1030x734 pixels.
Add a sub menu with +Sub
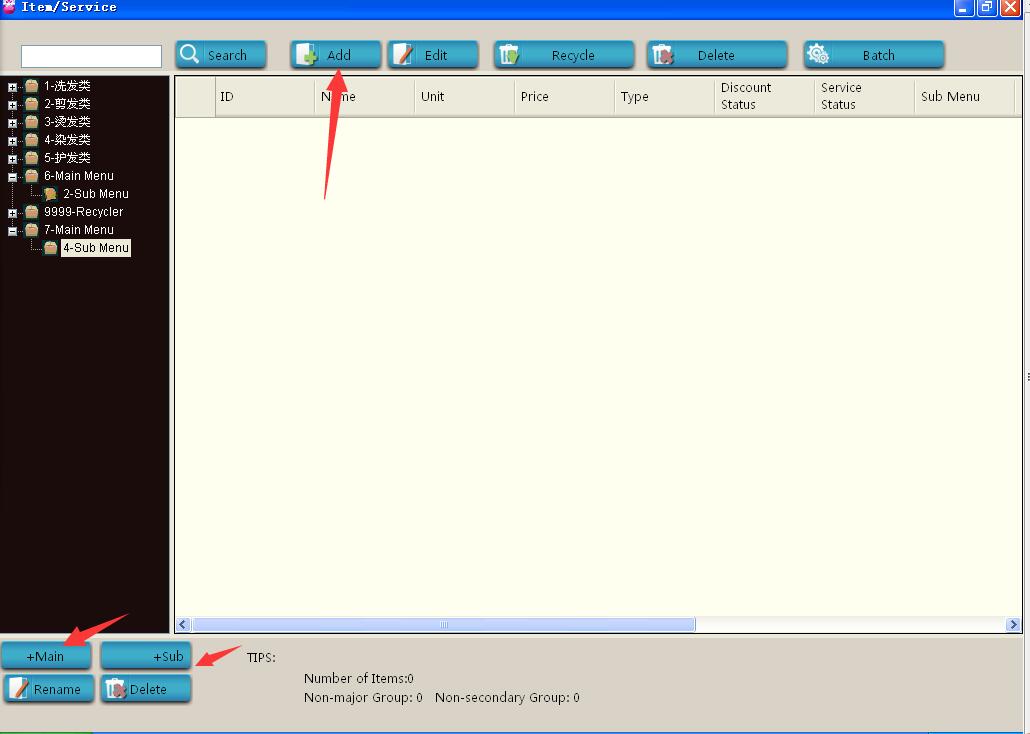pyautogui.click(x=146, y=656)
